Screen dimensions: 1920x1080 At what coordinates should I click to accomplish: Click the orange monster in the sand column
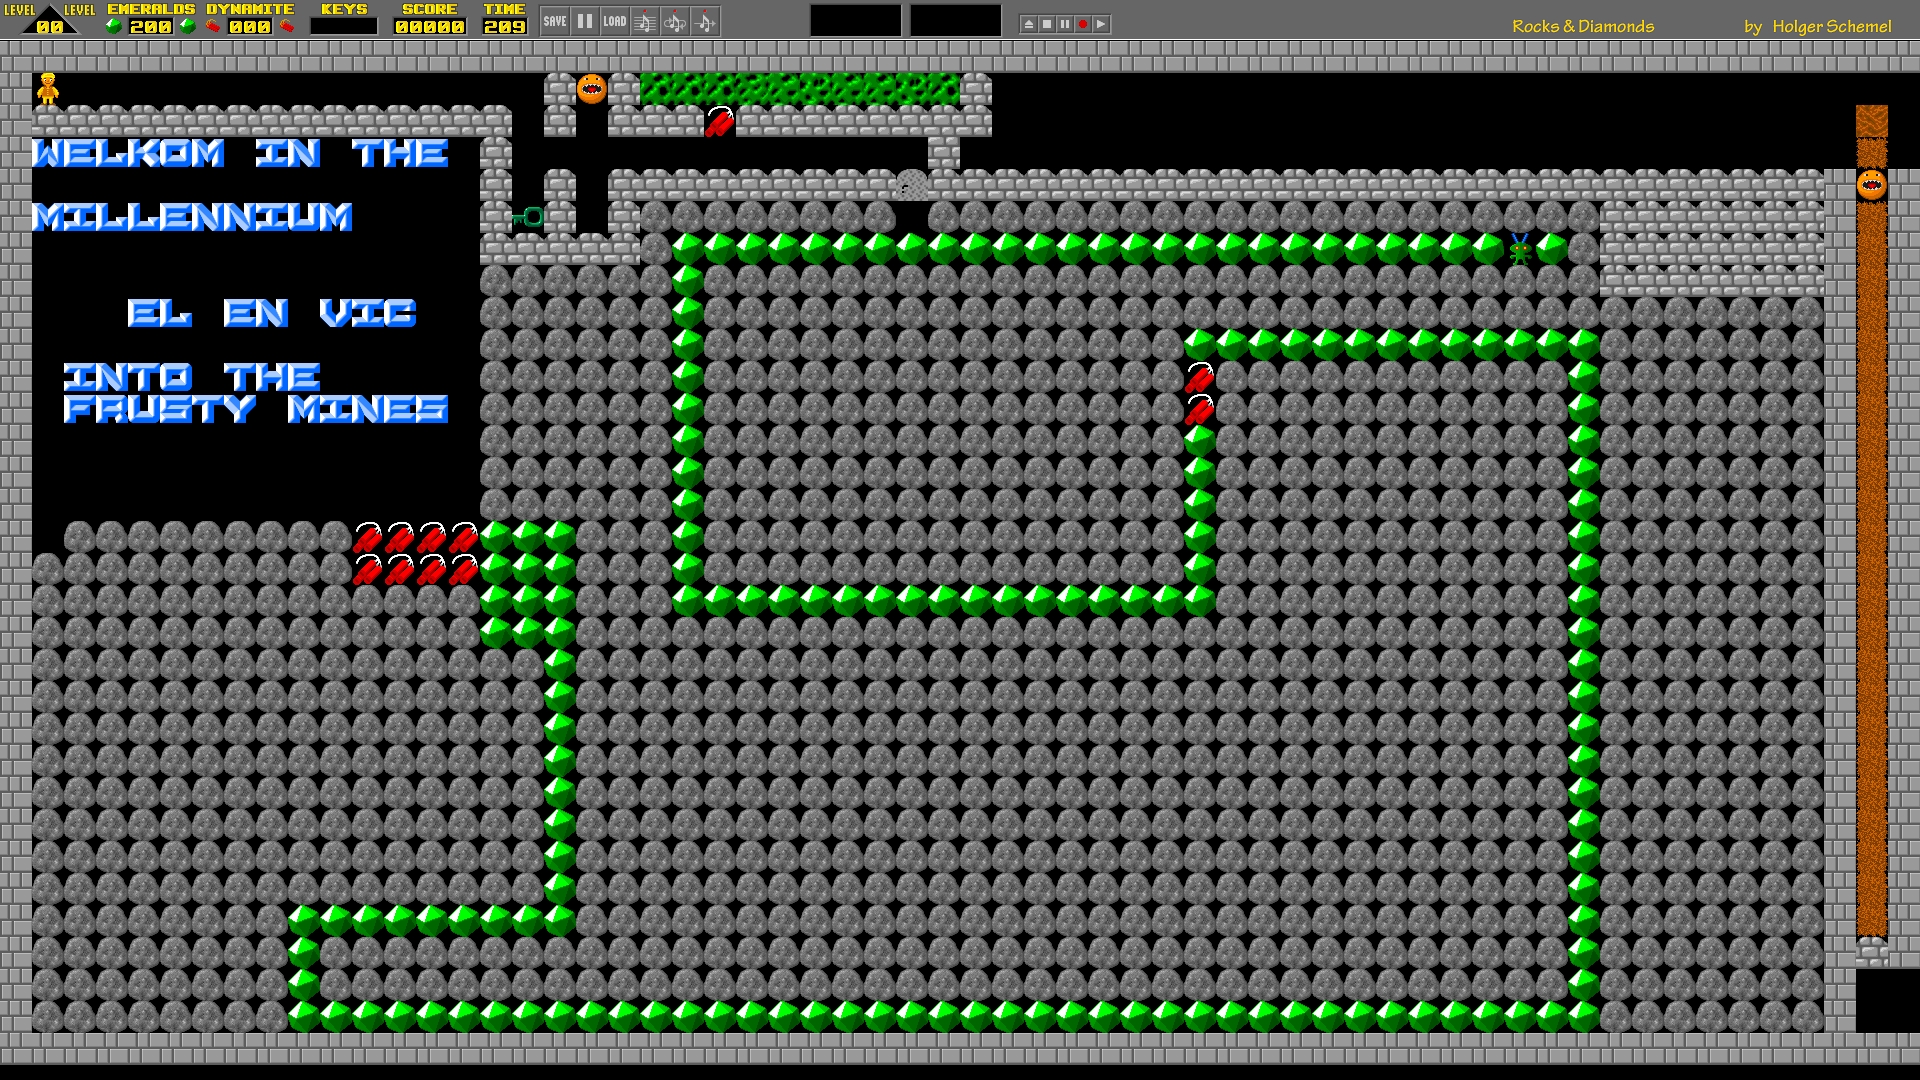[1872, 185]
